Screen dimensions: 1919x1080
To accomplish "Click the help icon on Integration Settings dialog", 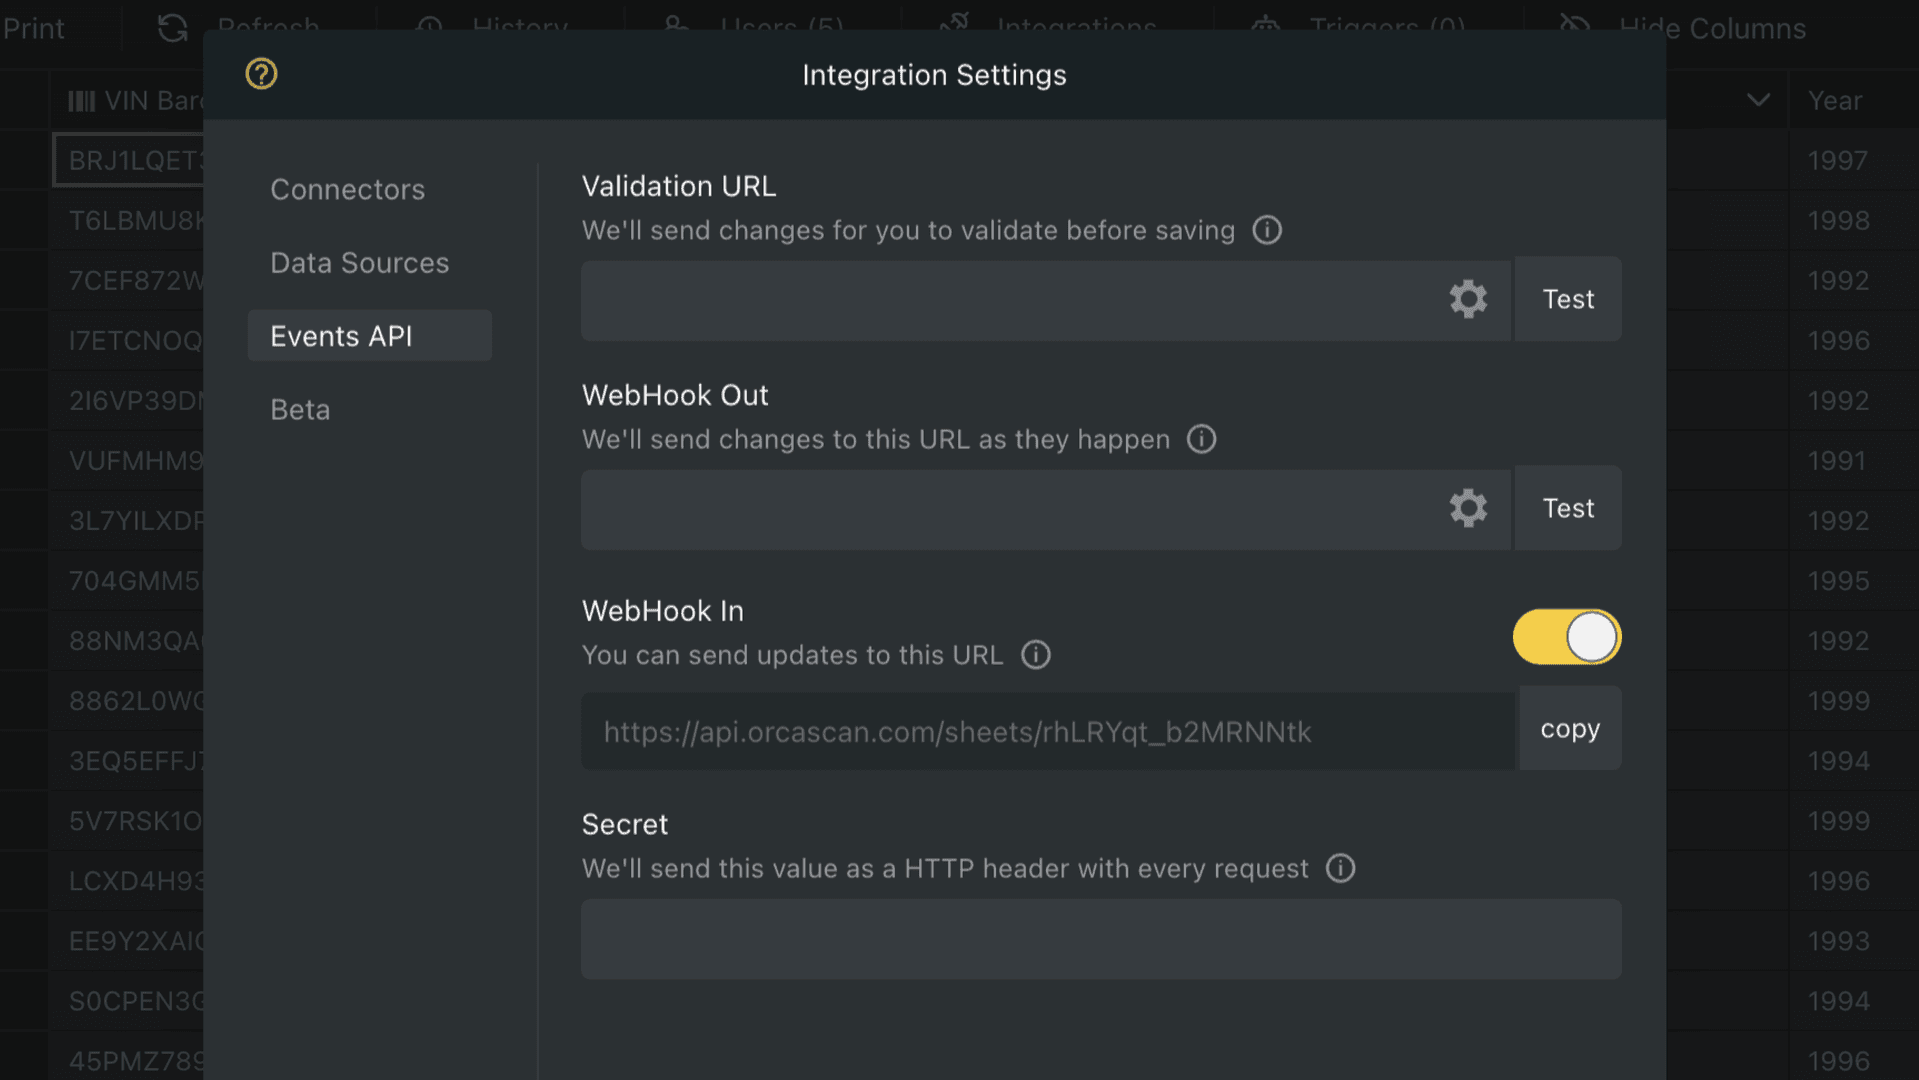I will (x=260, y=74).
